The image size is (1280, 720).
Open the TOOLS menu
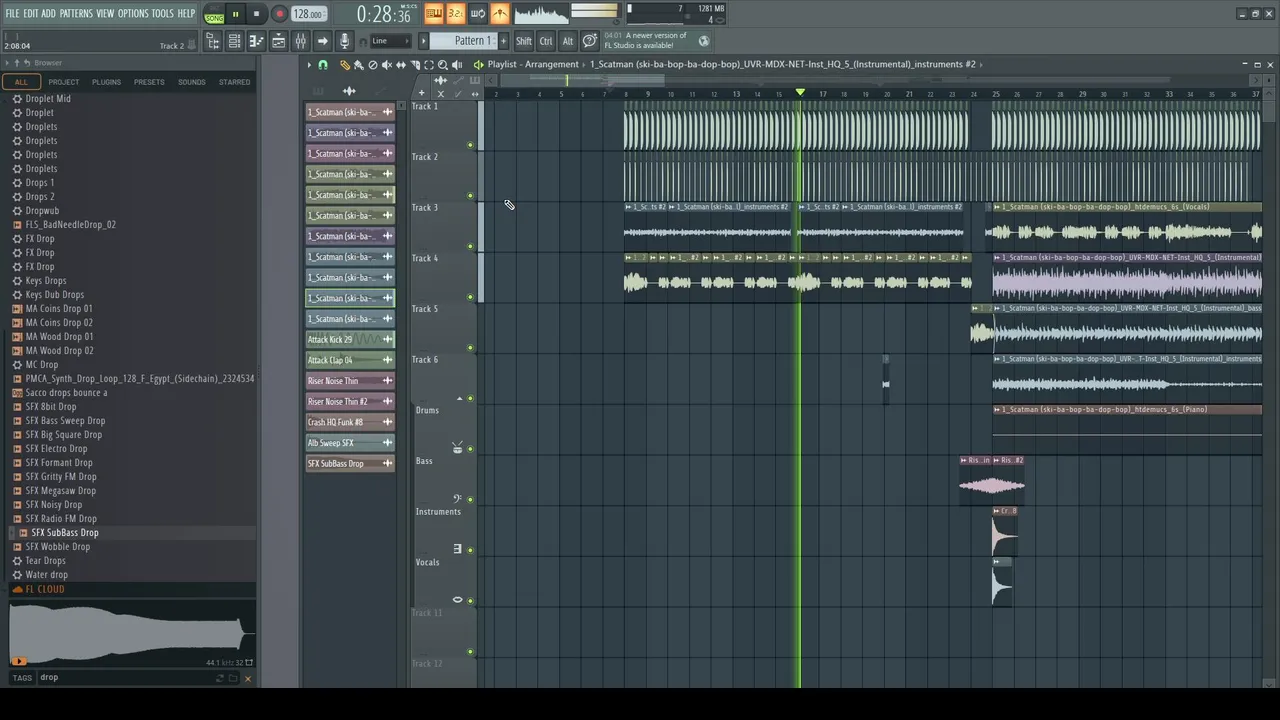point(162,14)
